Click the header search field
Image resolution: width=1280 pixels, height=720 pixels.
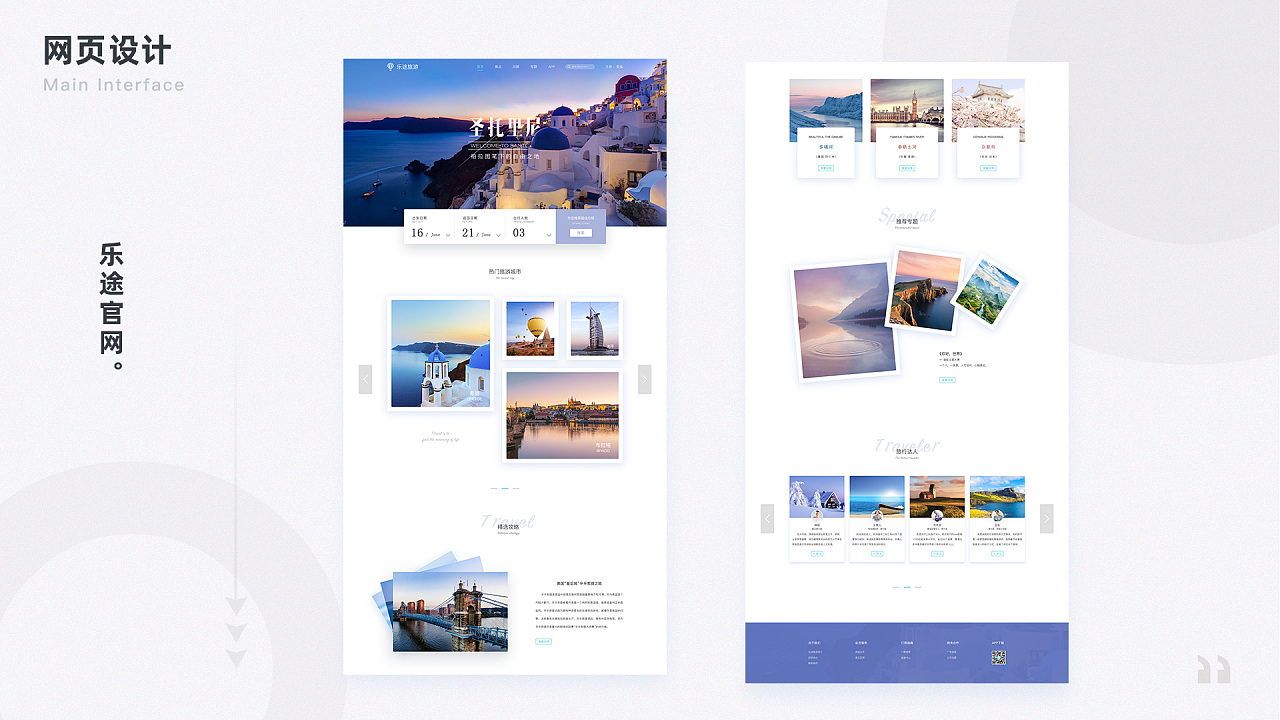coord(581,67)
